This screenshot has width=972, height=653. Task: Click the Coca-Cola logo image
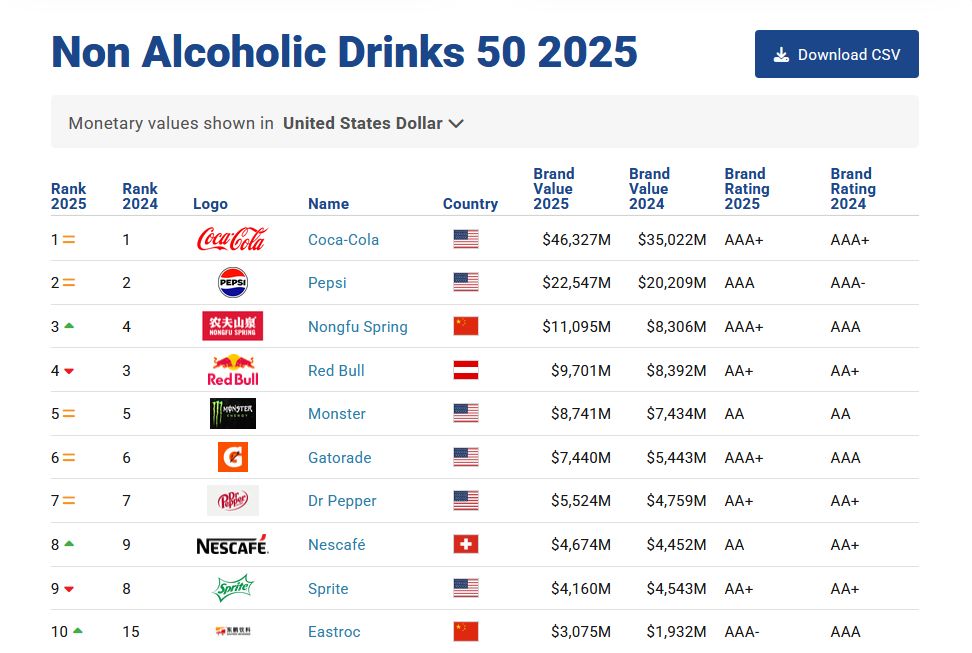[232, 239]
